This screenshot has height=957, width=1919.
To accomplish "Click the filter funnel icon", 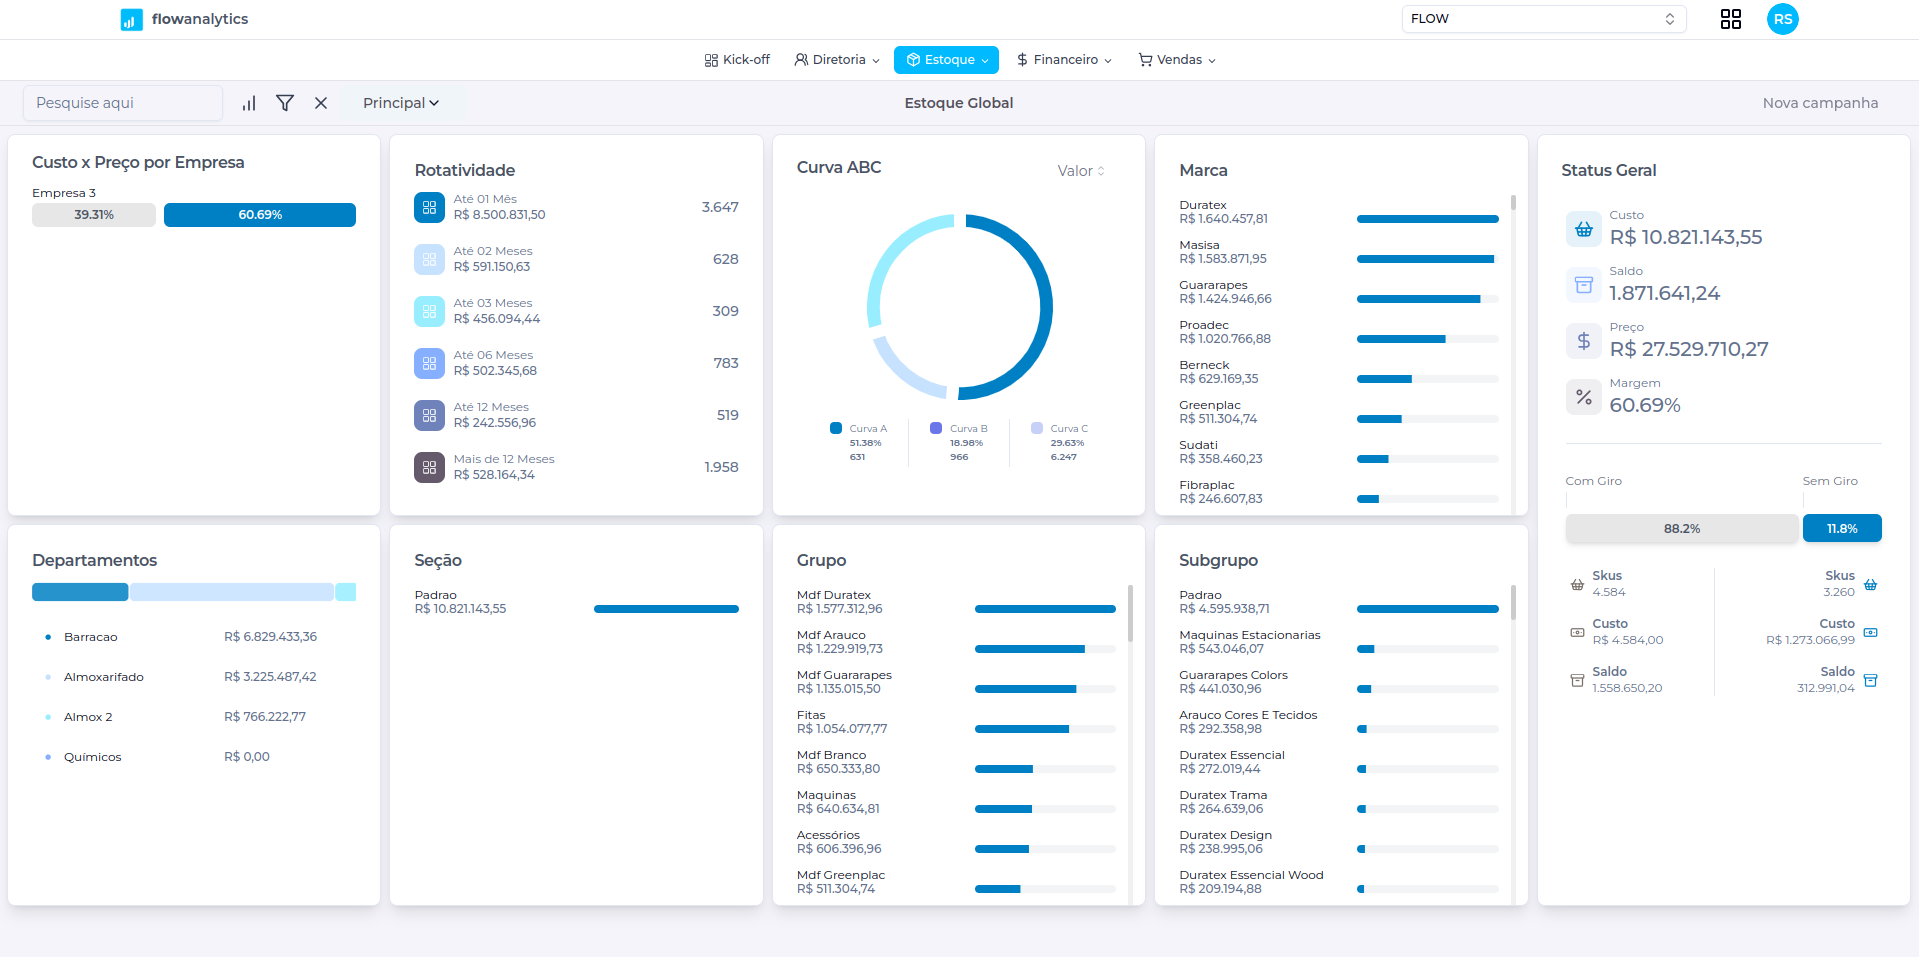I will pyautogui.click(x=285, y=103).
